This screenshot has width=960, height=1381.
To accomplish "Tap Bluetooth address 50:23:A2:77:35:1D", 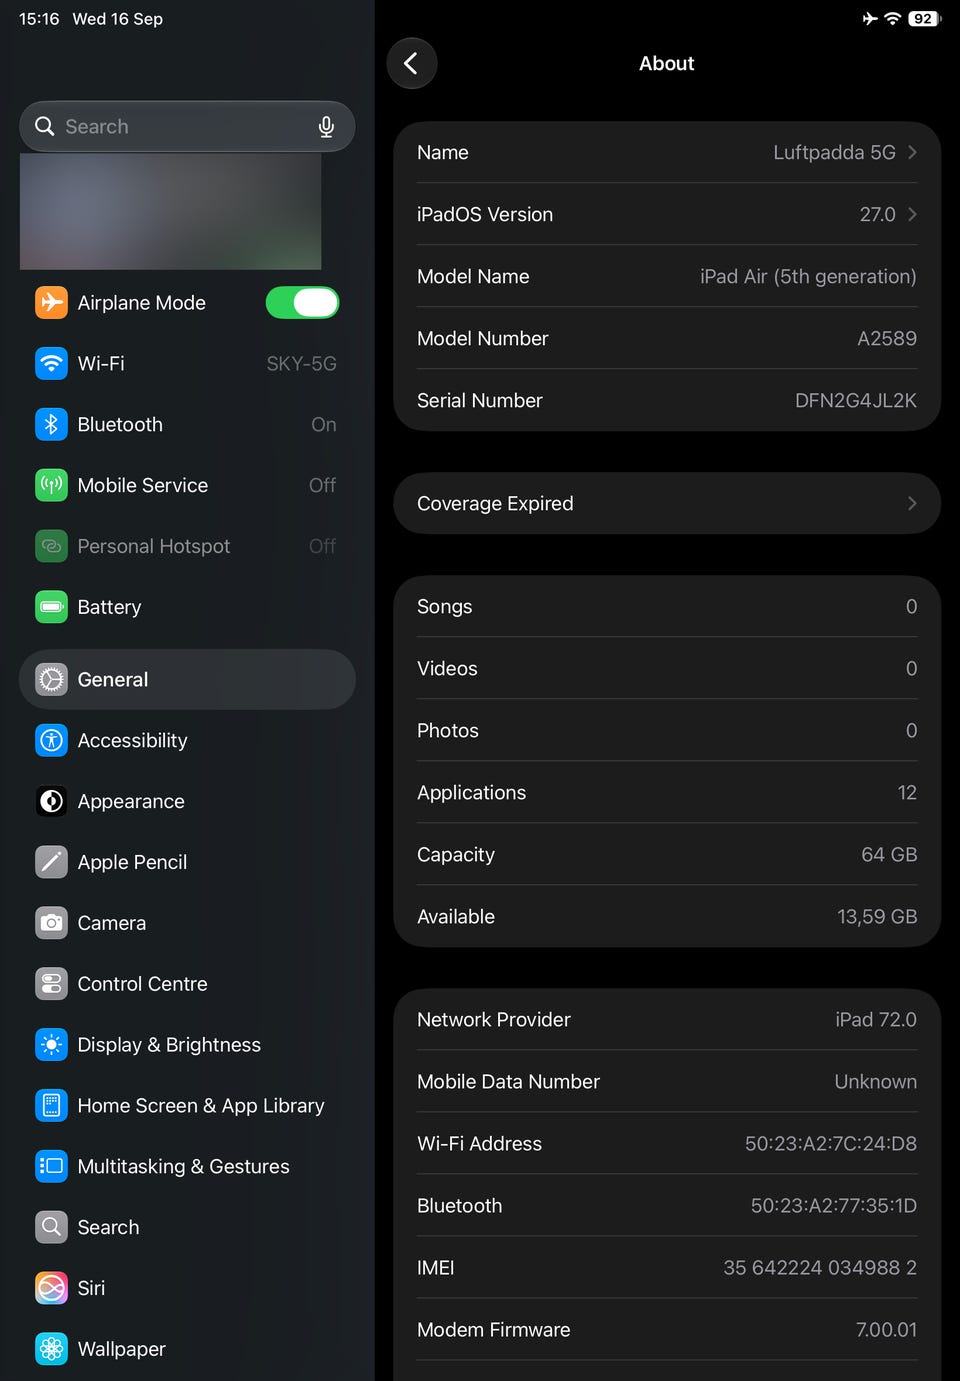I will click(x=834, y=1205).
